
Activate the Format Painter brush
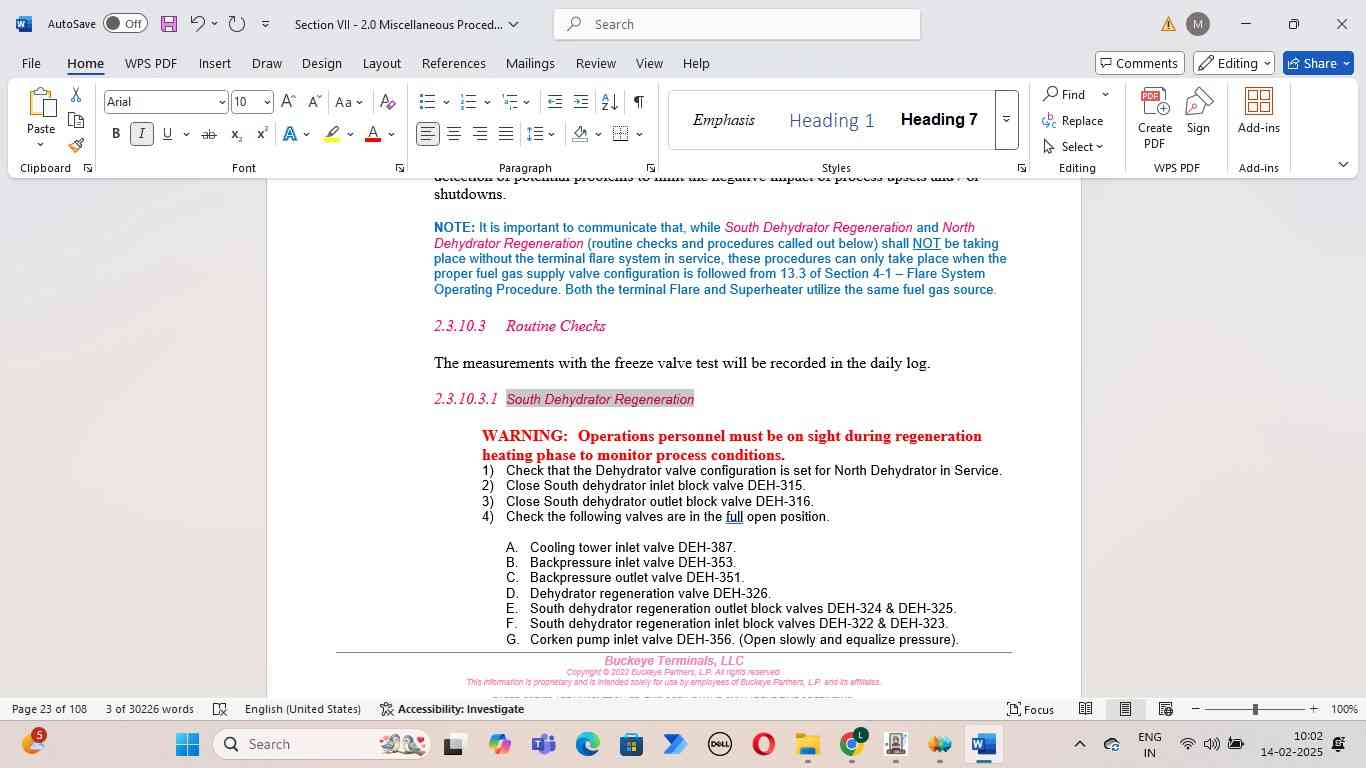coord(76,145)
